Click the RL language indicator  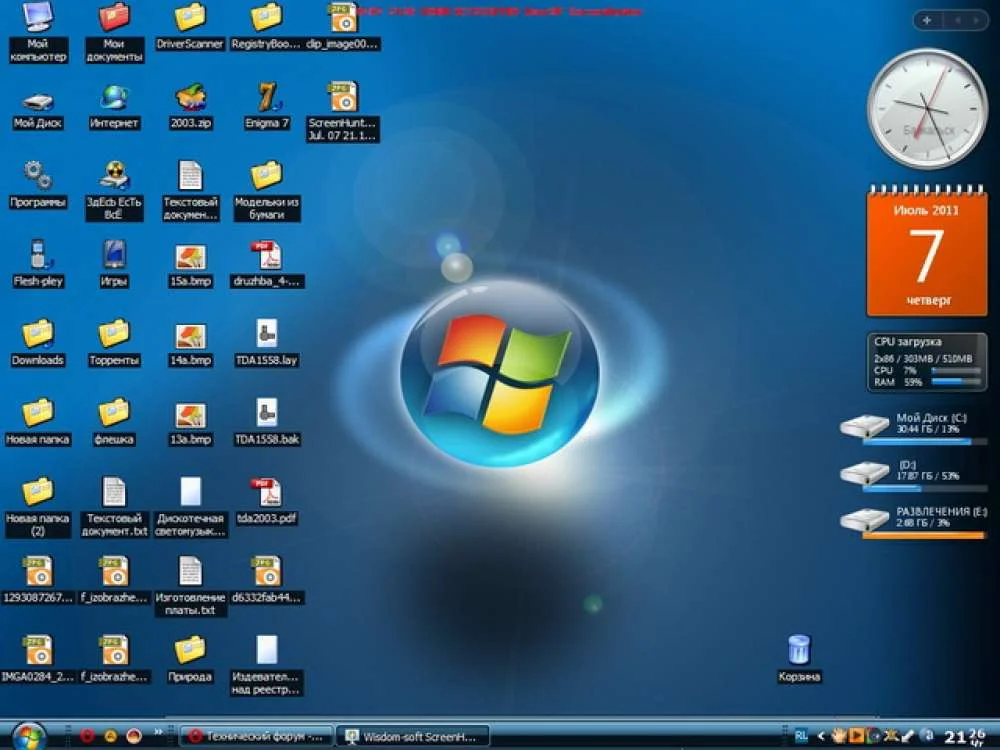pyautogui.click(x=802, y=736)
